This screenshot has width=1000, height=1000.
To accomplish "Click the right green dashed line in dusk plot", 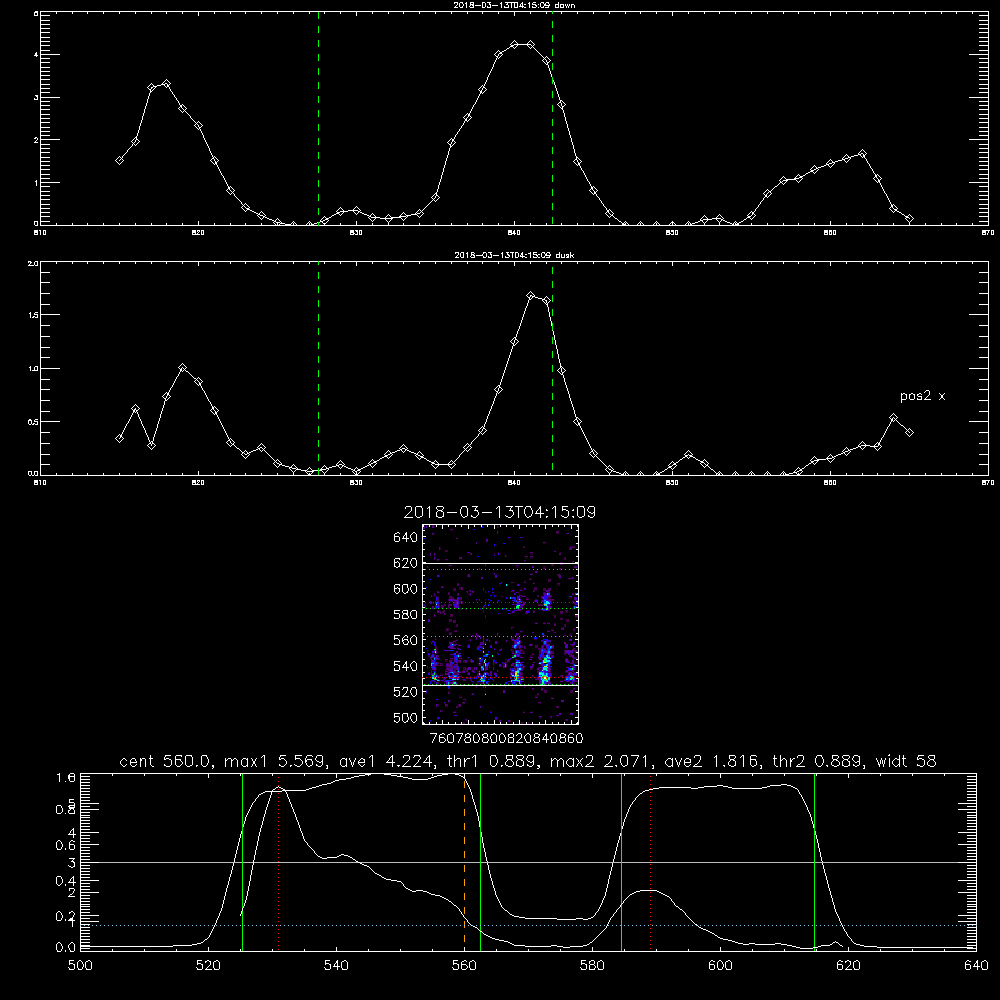I will (x=552, y=368).
